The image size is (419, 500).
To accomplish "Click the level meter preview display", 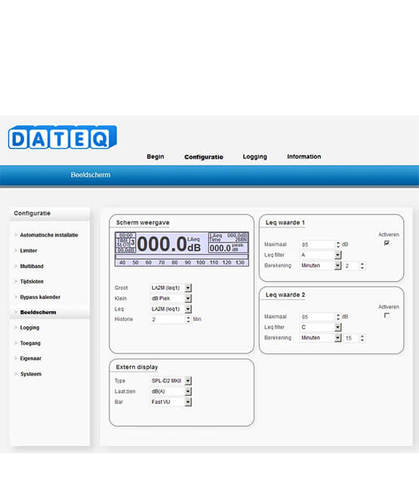I will (x=182, y=249).
